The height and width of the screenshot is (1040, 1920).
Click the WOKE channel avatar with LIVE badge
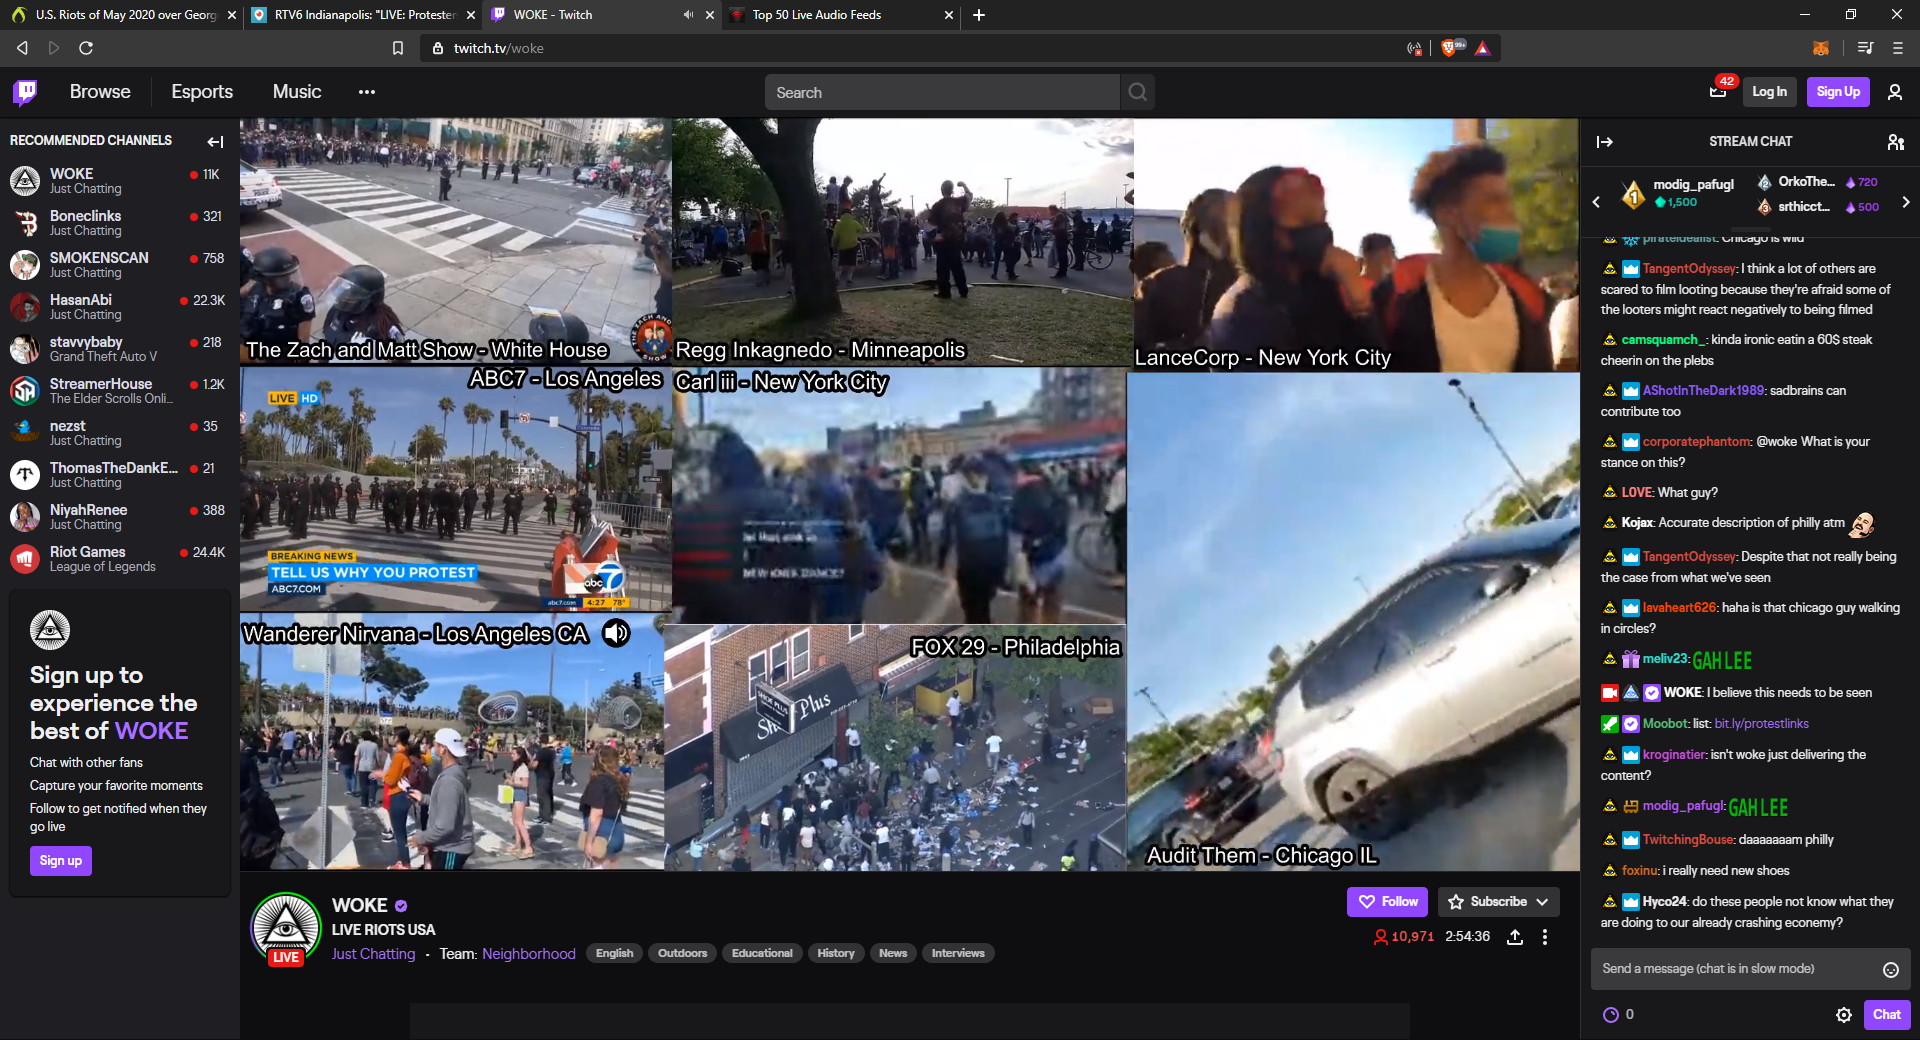tap(286, 929)
